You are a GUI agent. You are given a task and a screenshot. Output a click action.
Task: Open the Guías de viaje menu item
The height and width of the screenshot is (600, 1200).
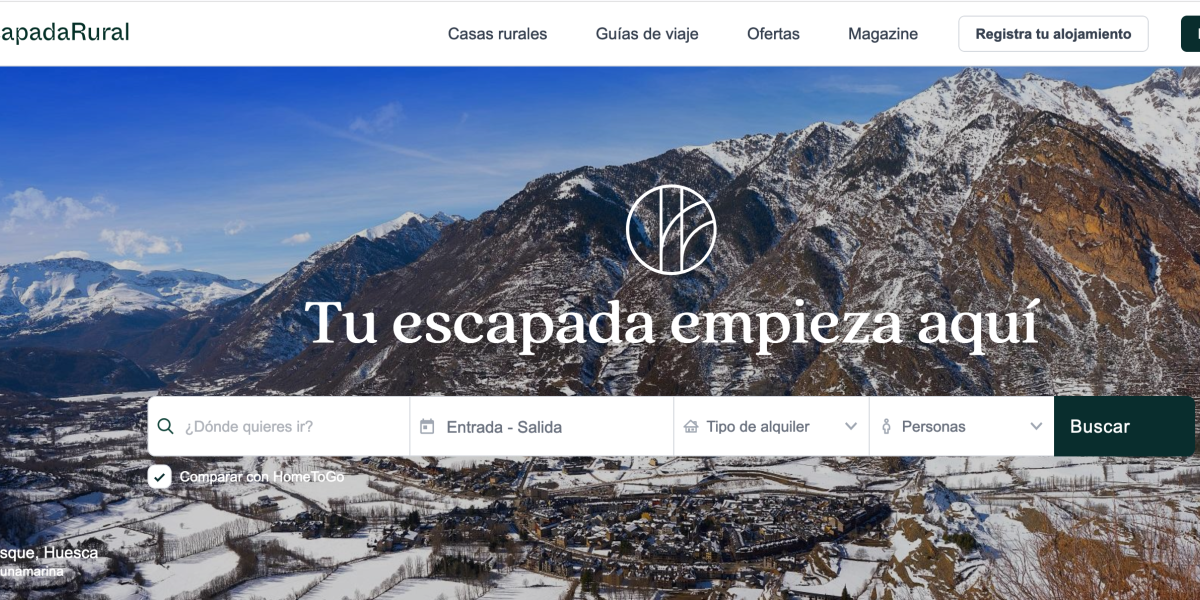click(x=647, y=34)
